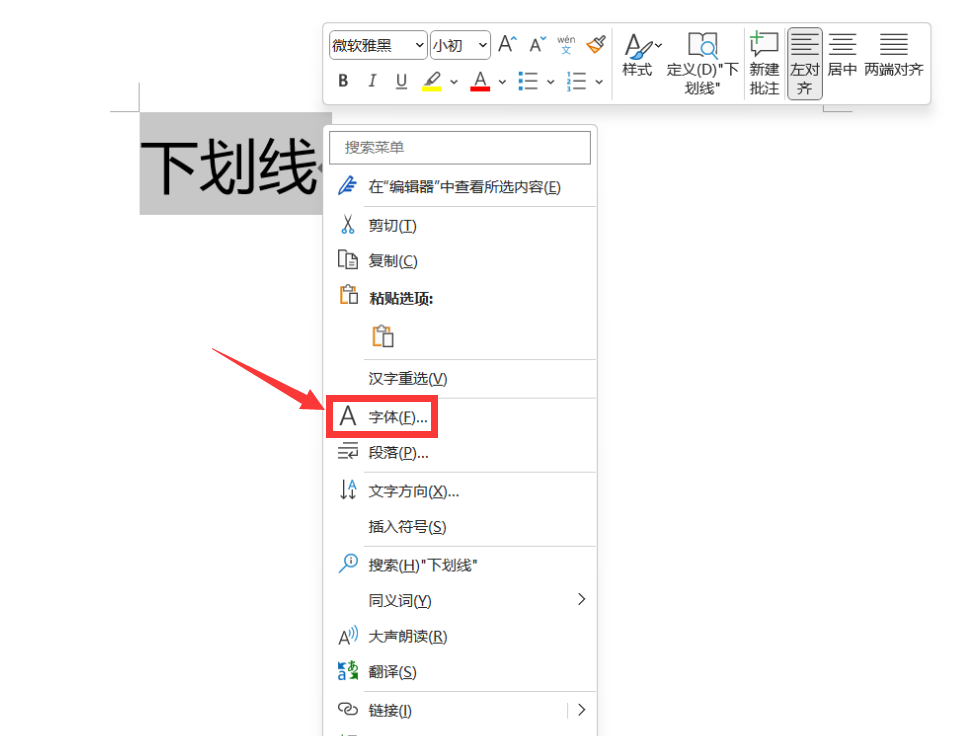Image resolution: width=964 pixels, height=736 pixels.
Task: Toggle underline formatting
Action: 400,81
